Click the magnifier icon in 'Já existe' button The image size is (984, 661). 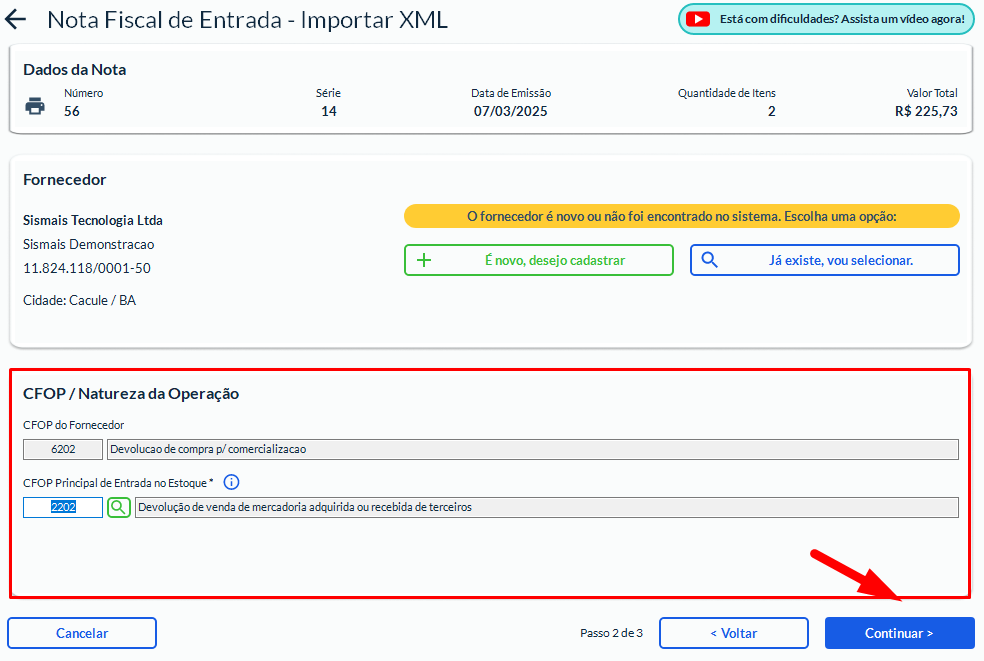pyautogui.click(x=709, y=260)
